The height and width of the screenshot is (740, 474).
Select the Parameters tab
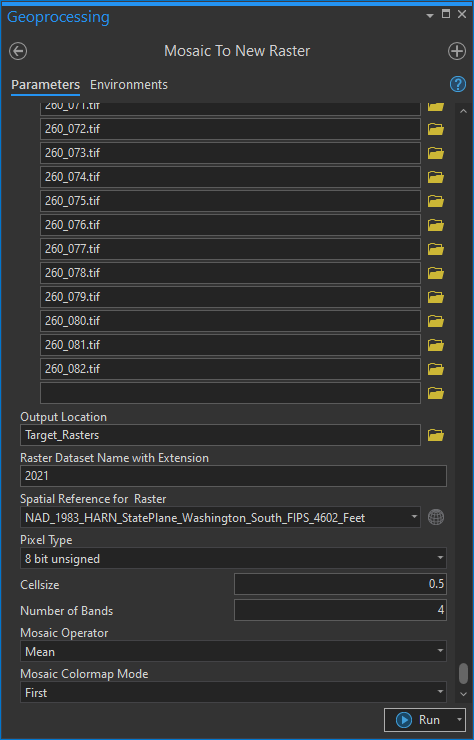click(x=45, y=85)
